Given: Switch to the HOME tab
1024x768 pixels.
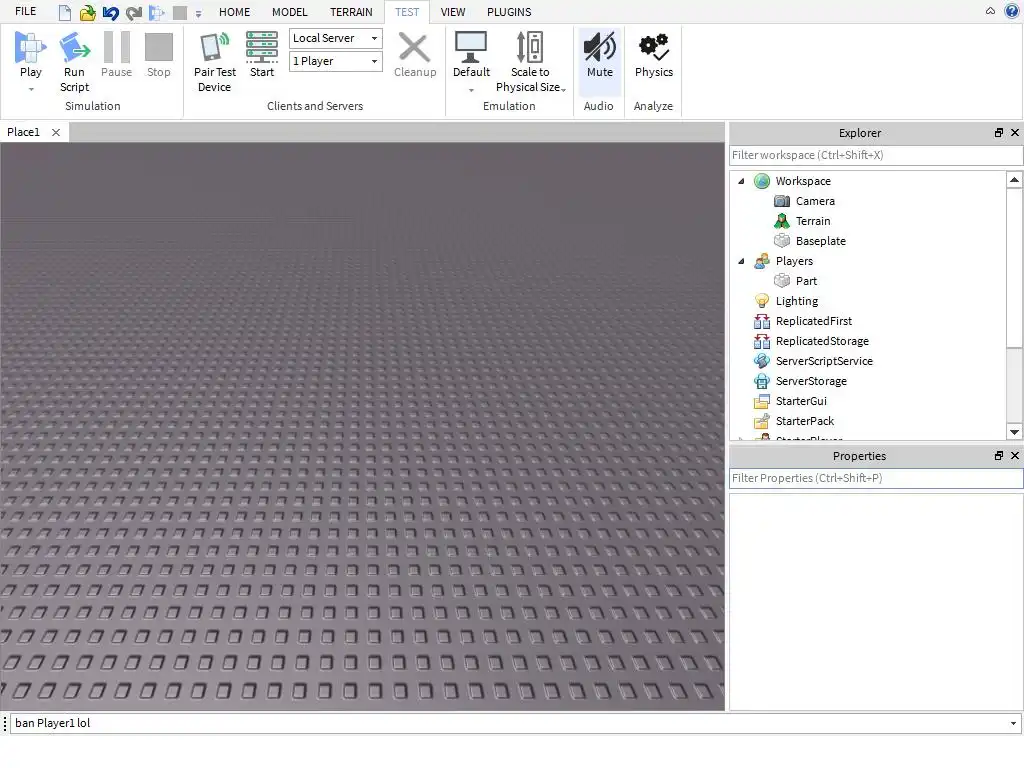Looking at the screenshot, I should (234, 12).
